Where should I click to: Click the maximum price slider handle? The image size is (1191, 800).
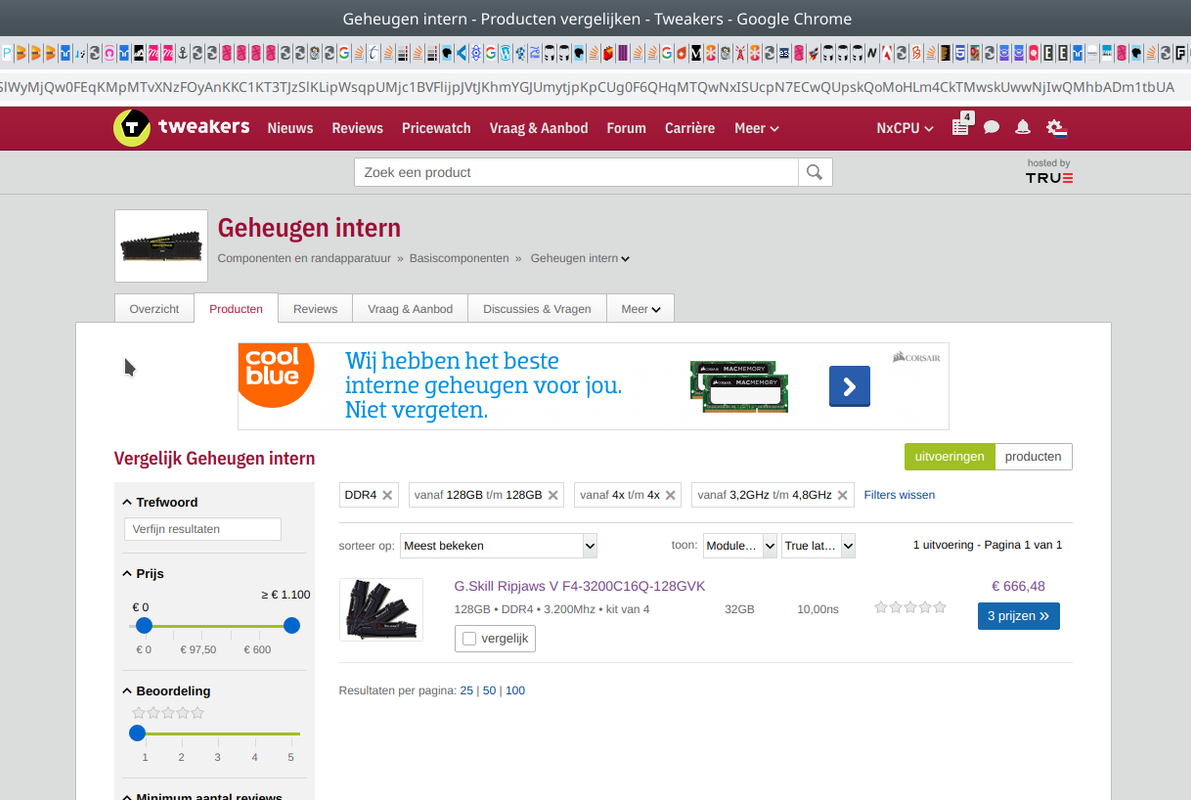292,626
